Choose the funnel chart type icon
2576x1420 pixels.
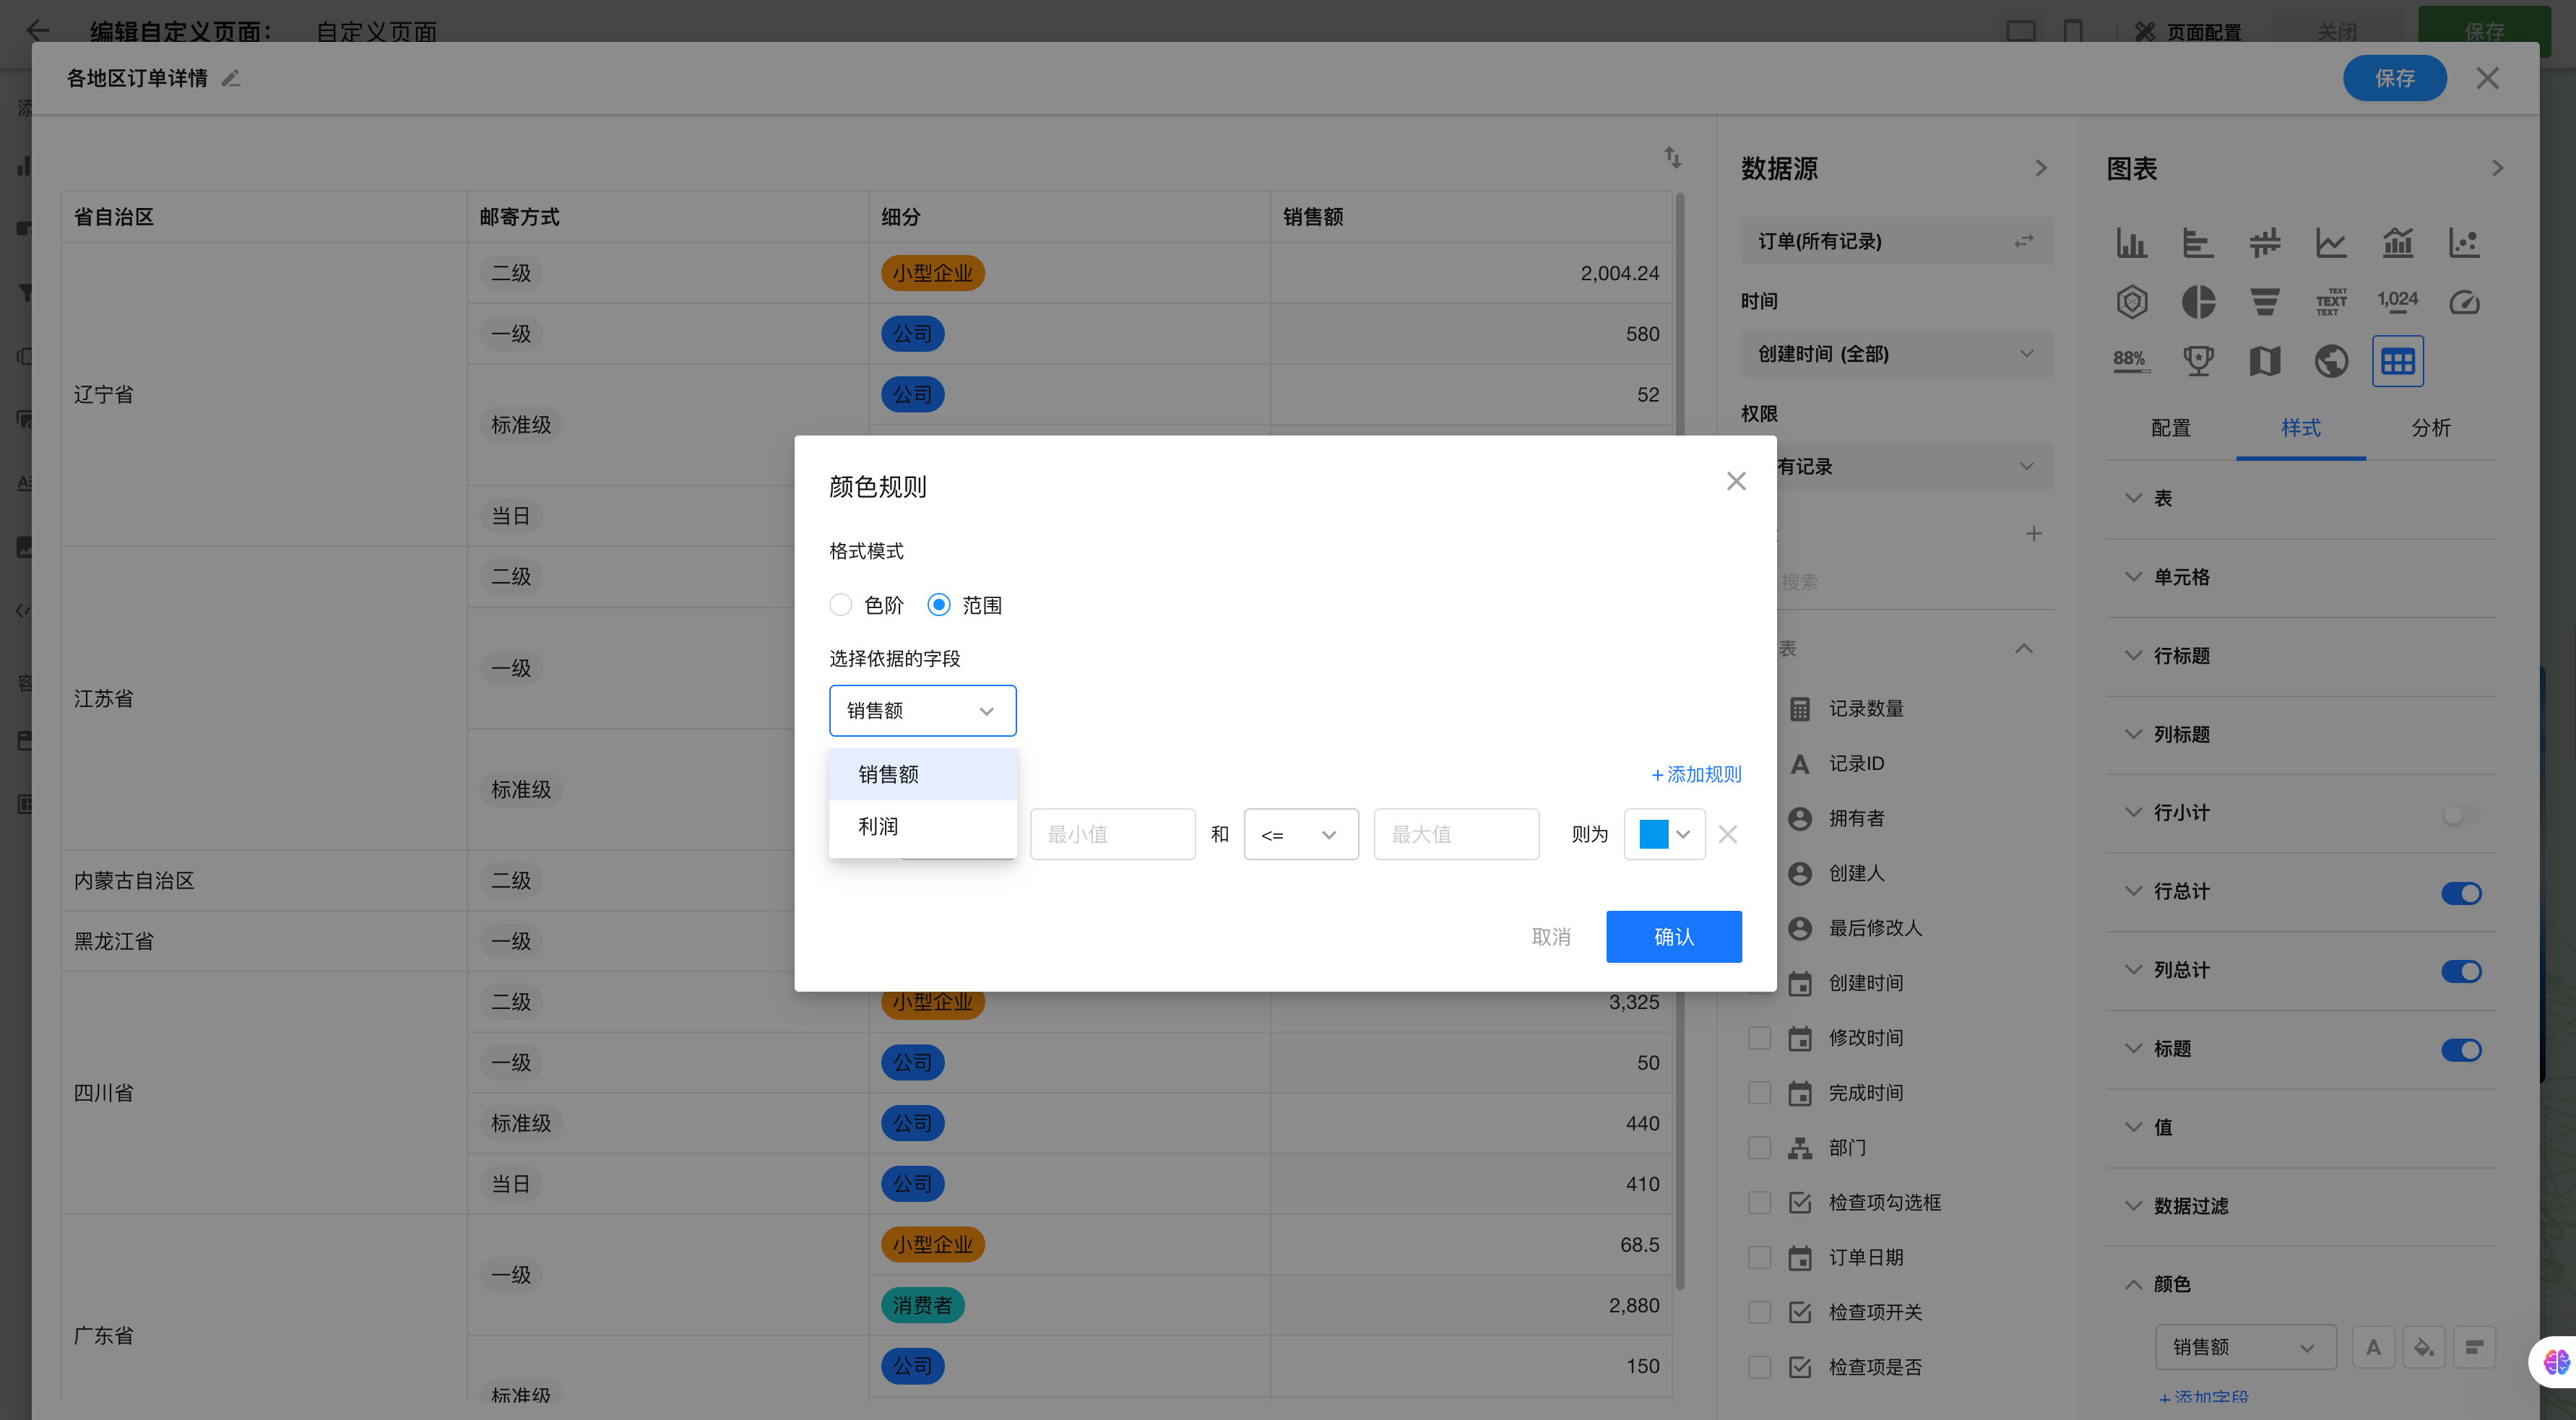pos(2264,301)
